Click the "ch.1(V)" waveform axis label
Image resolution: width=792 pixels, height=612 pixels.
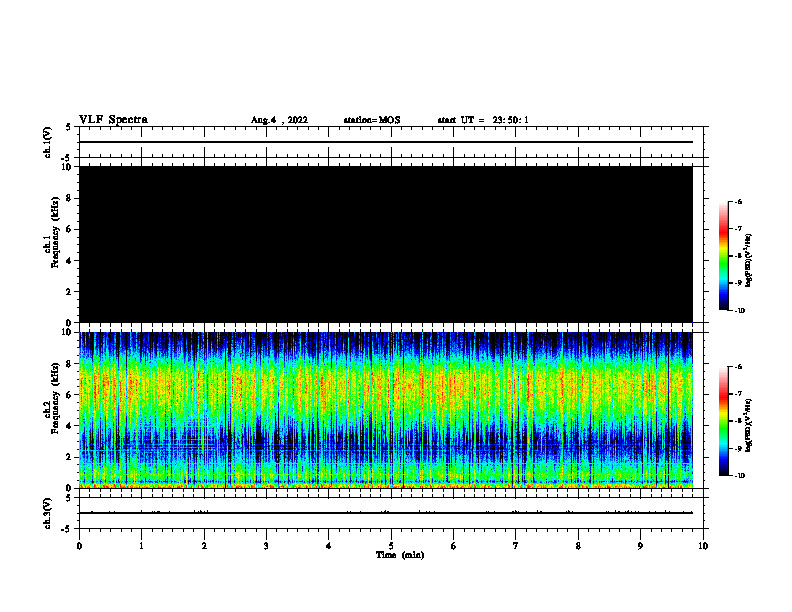[47, 142]
